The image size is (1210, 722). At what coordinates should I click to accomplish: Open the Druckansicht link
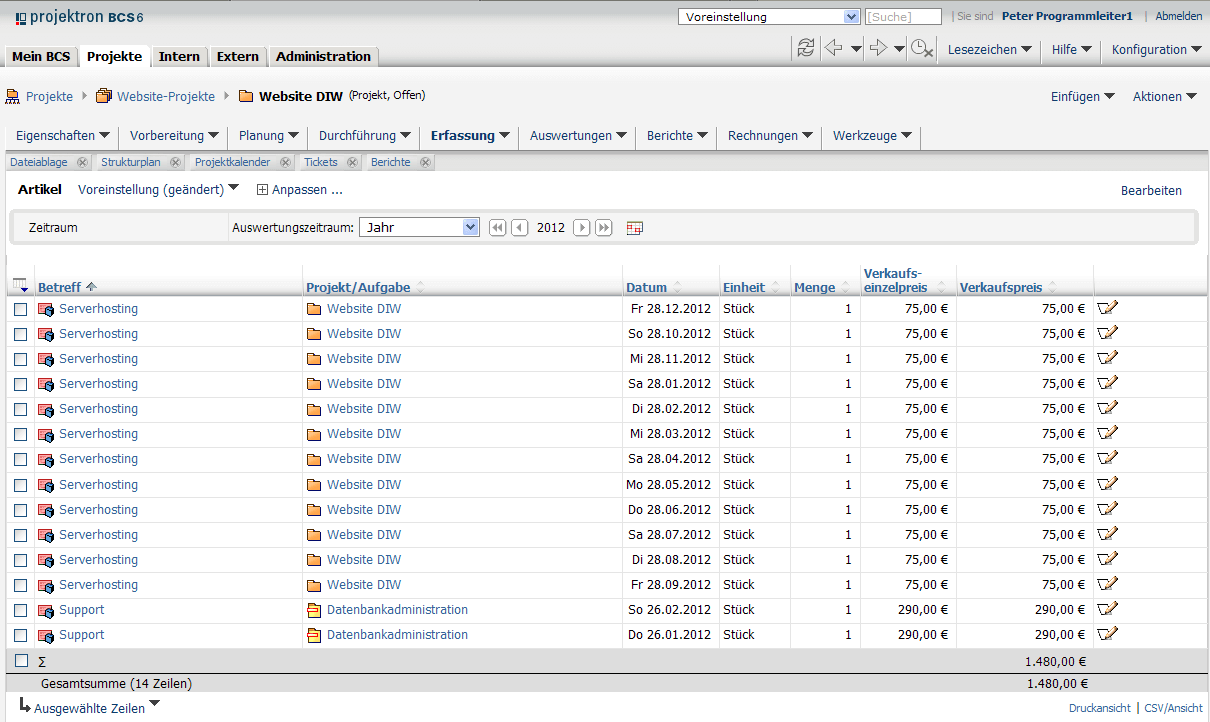tap(1099, 708)
